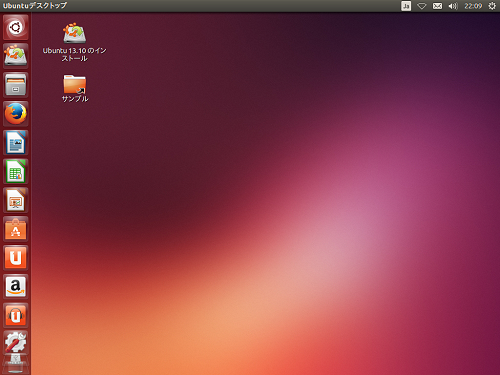Open LibreOffice Calc spreadsheet
Screen dimensions: 500x375
tap(15, 171)
